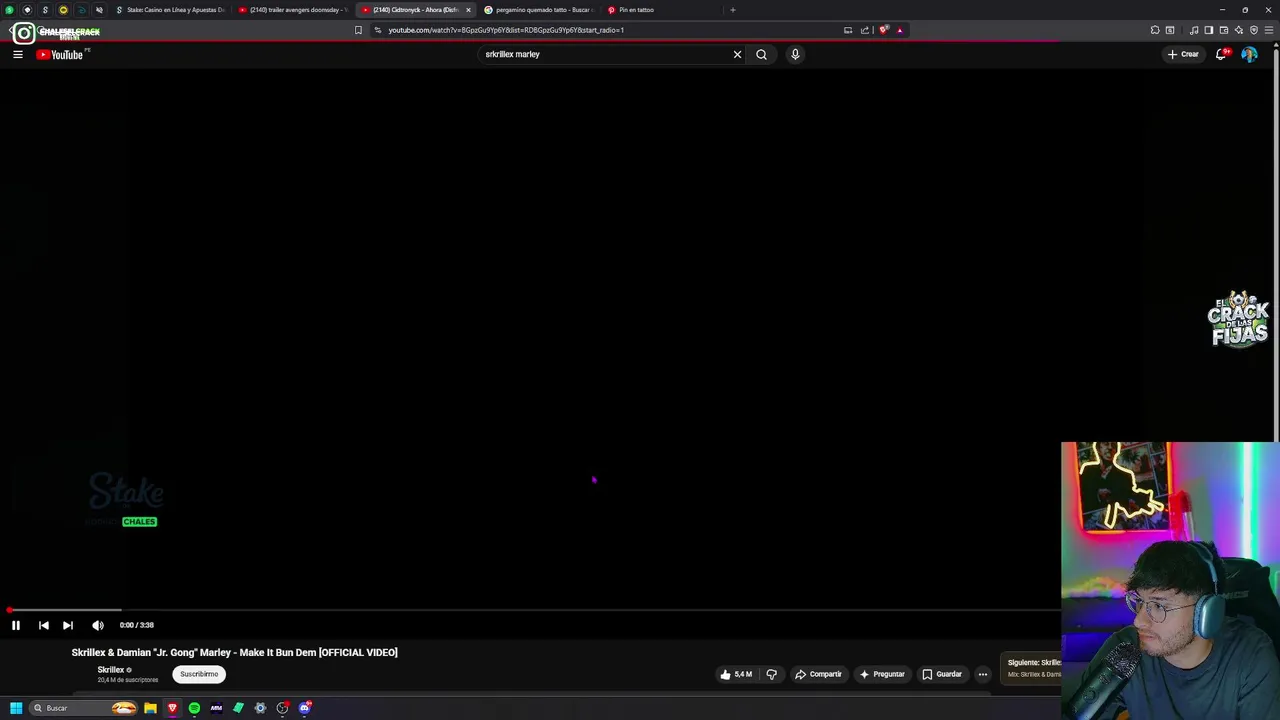The height and width of the screenshot is (720, 1280).
Task: Click the browser address bar URL
Action: 506,30
